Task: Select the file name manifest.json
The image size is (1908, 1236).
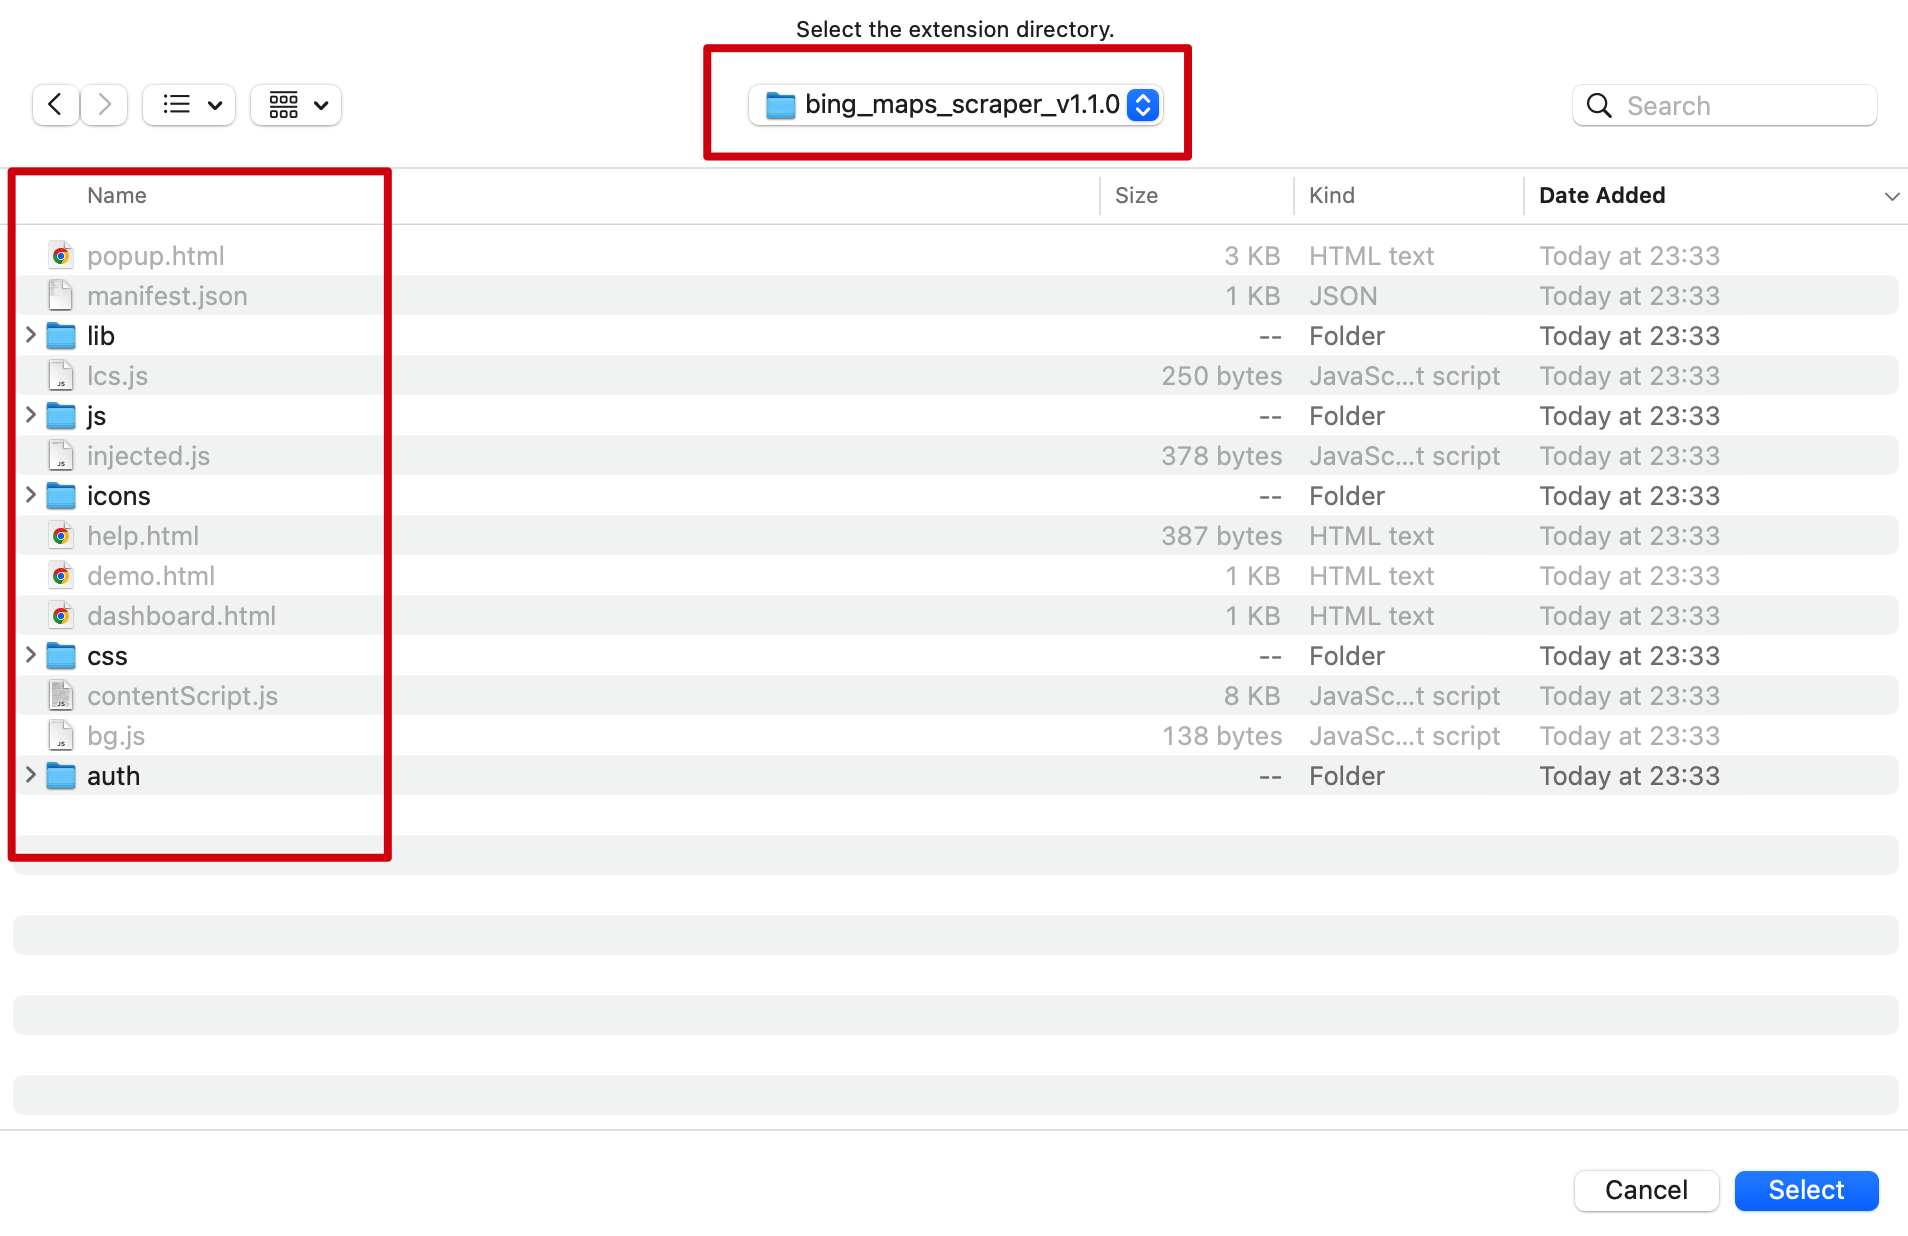Action: 167,296
